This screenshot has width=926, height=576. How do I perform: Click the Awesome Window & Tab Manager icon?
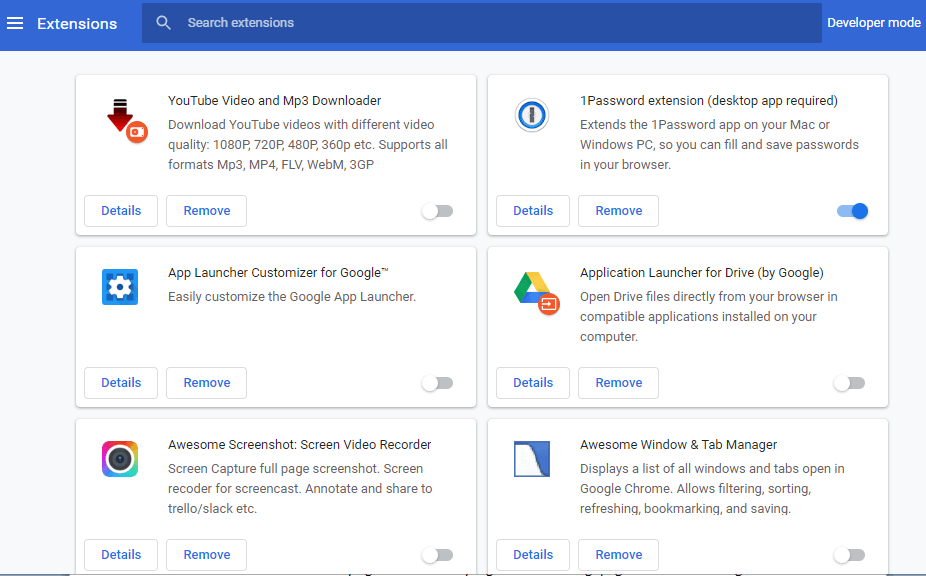click(x=532, y=459)
